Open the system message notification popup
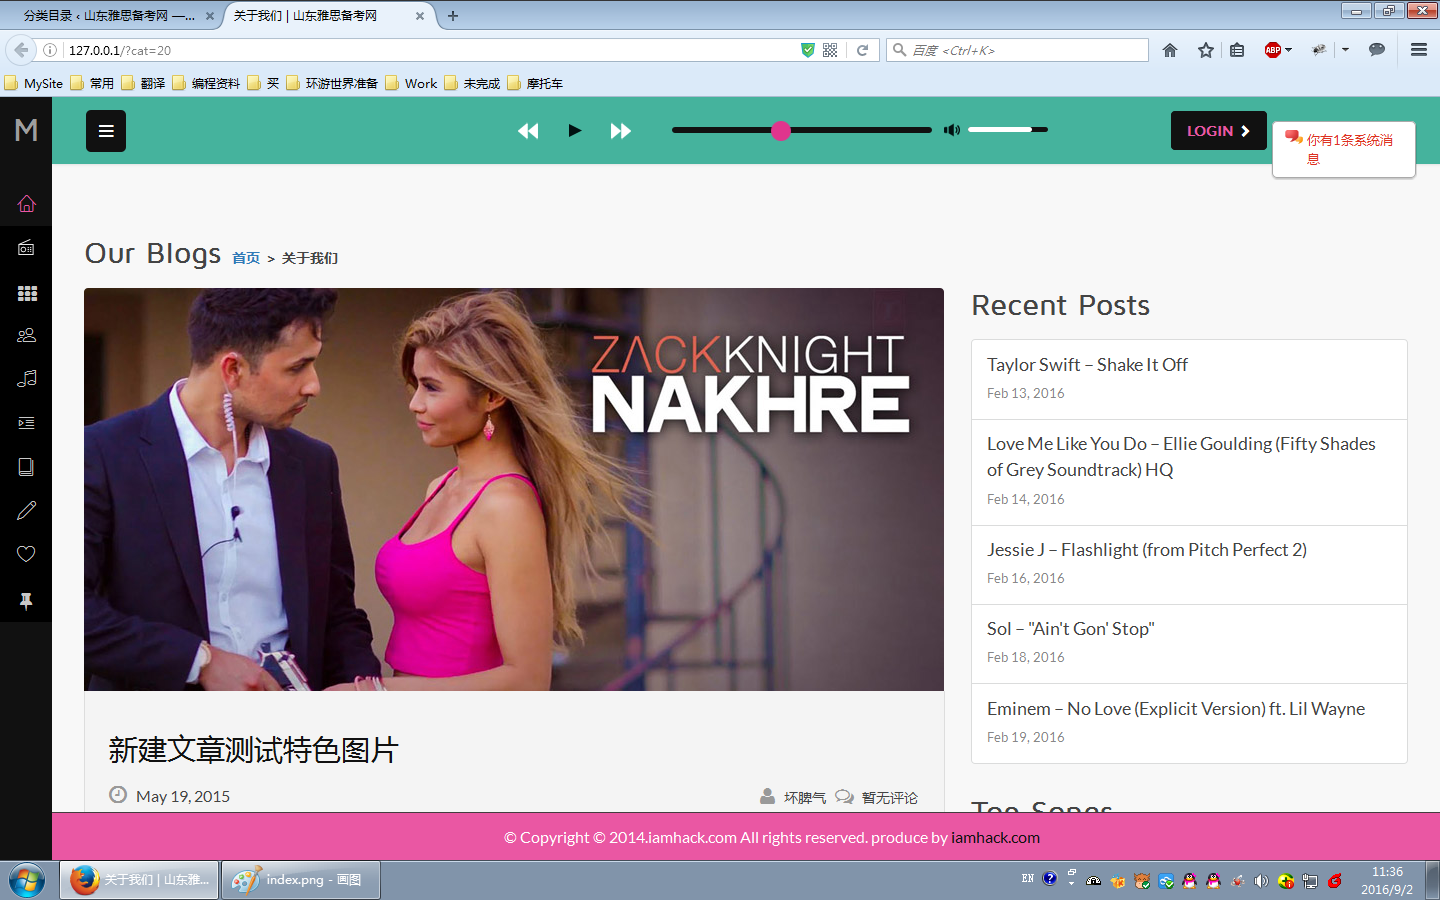This screenshot has height=900, width=1440. pos(1344,149)
